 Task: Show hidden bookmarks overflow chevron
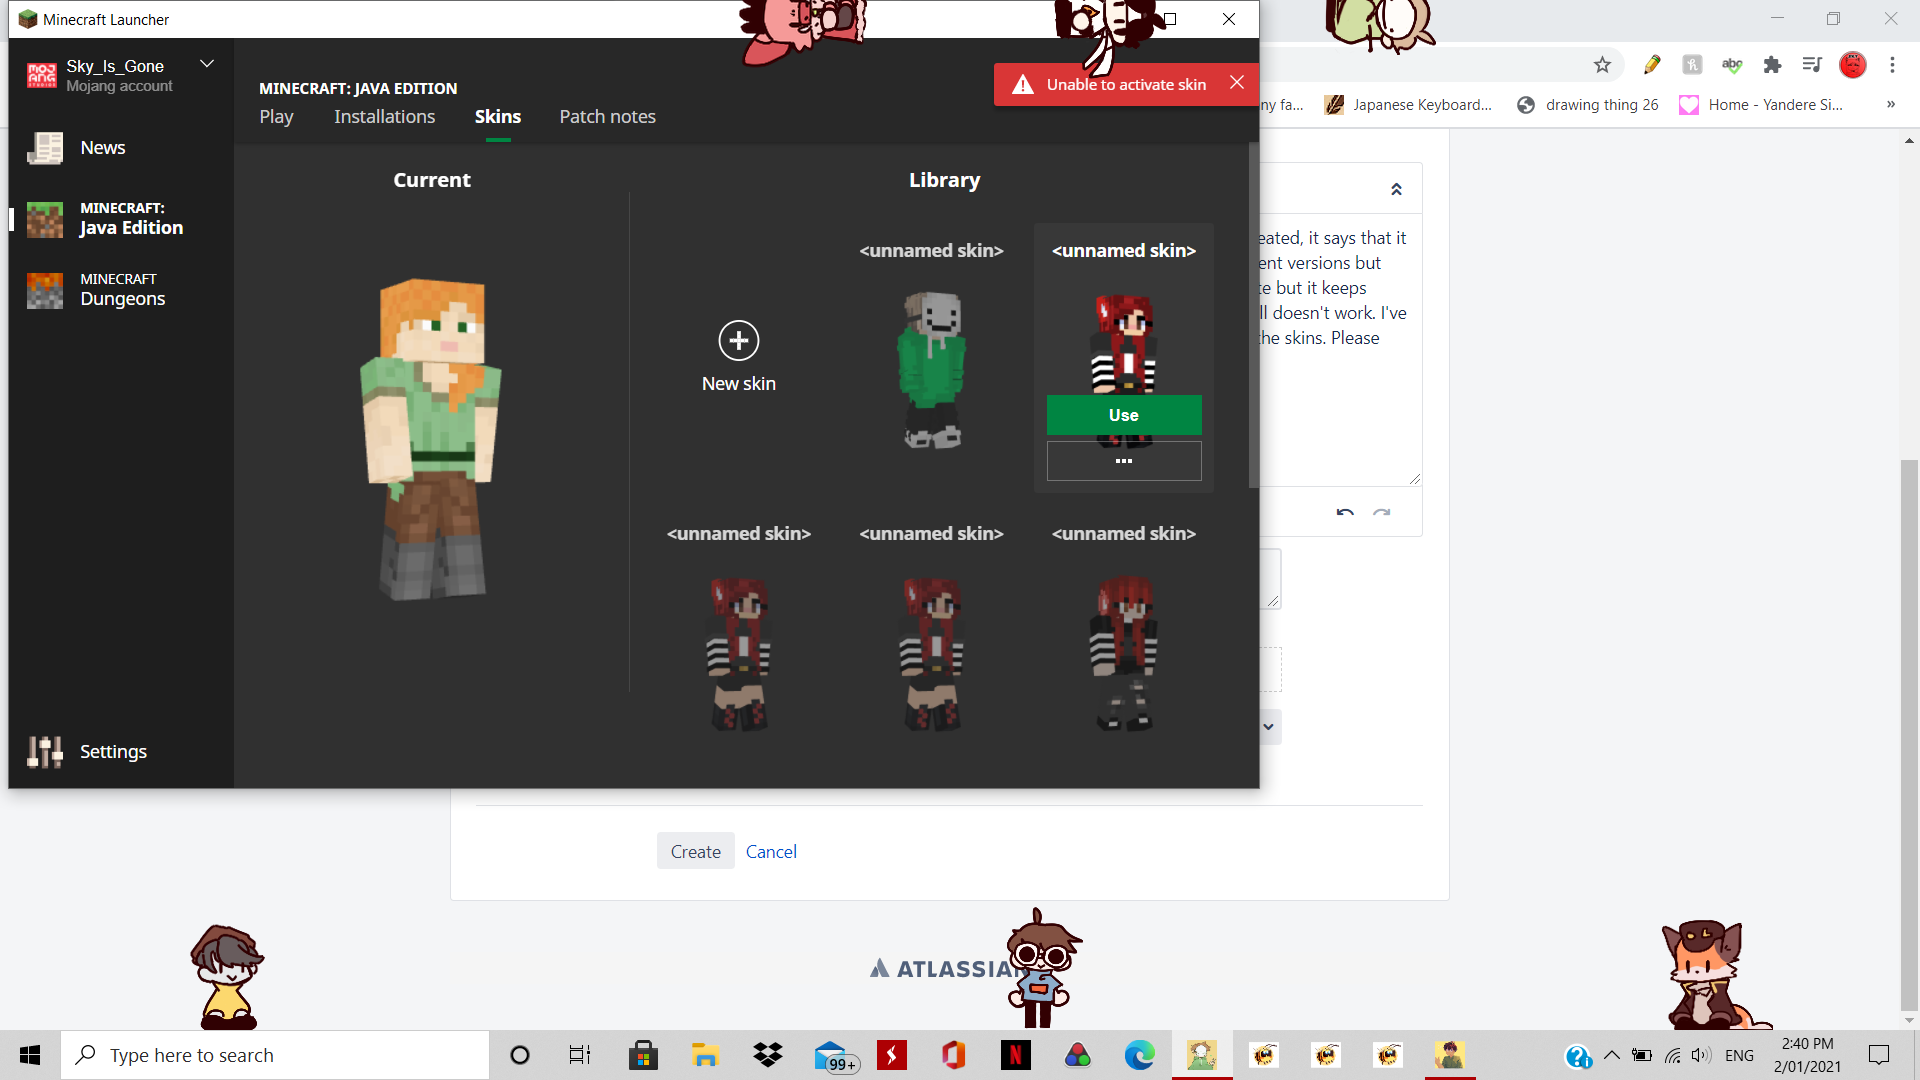pyautogui.click(x=1890, y=104)
